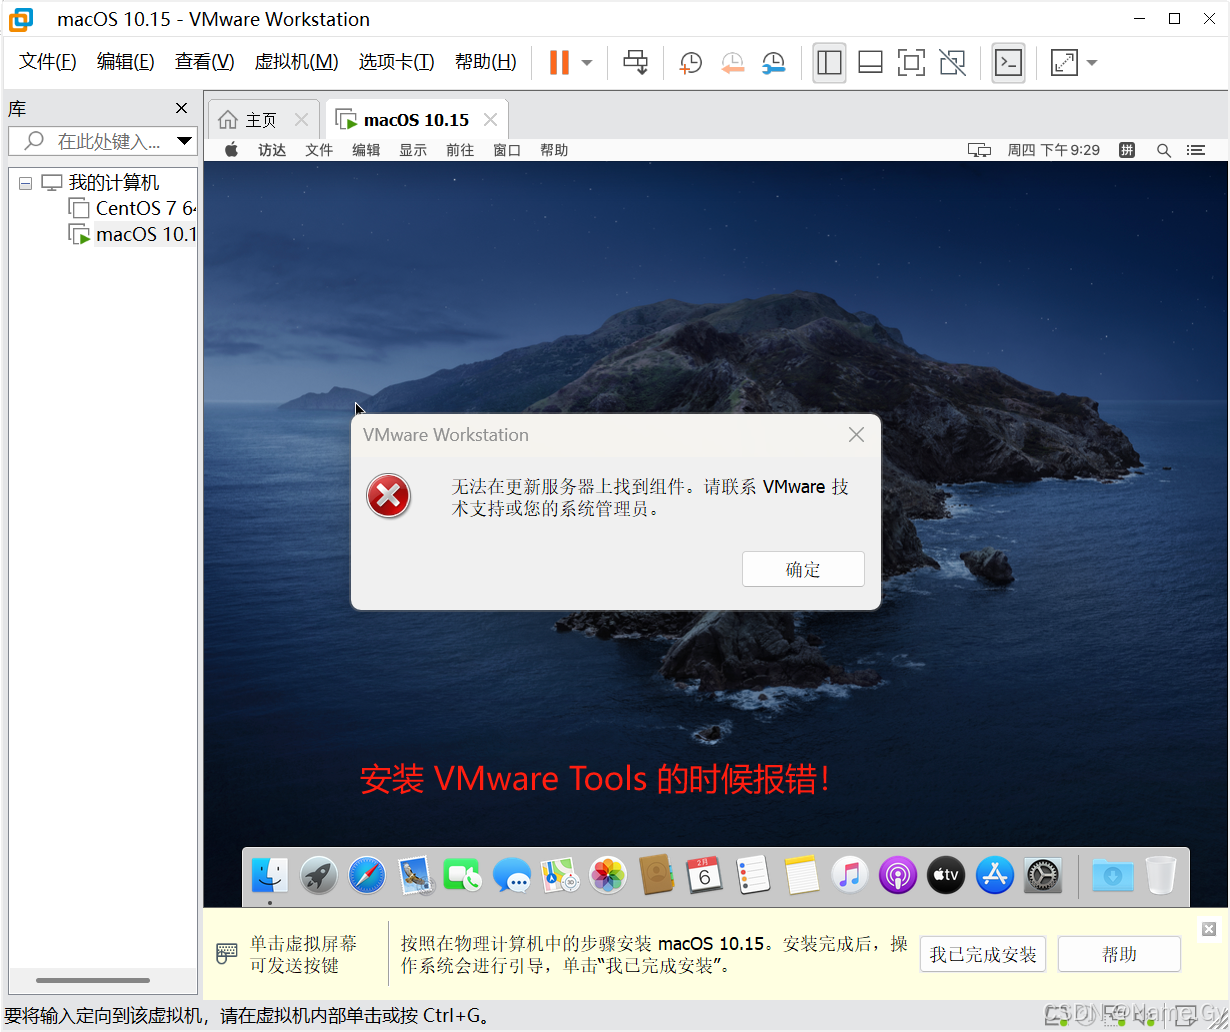Open the 帮助(H) menu in VMware
This screenshot has width=1230, height=1032.
pos(485,62)
